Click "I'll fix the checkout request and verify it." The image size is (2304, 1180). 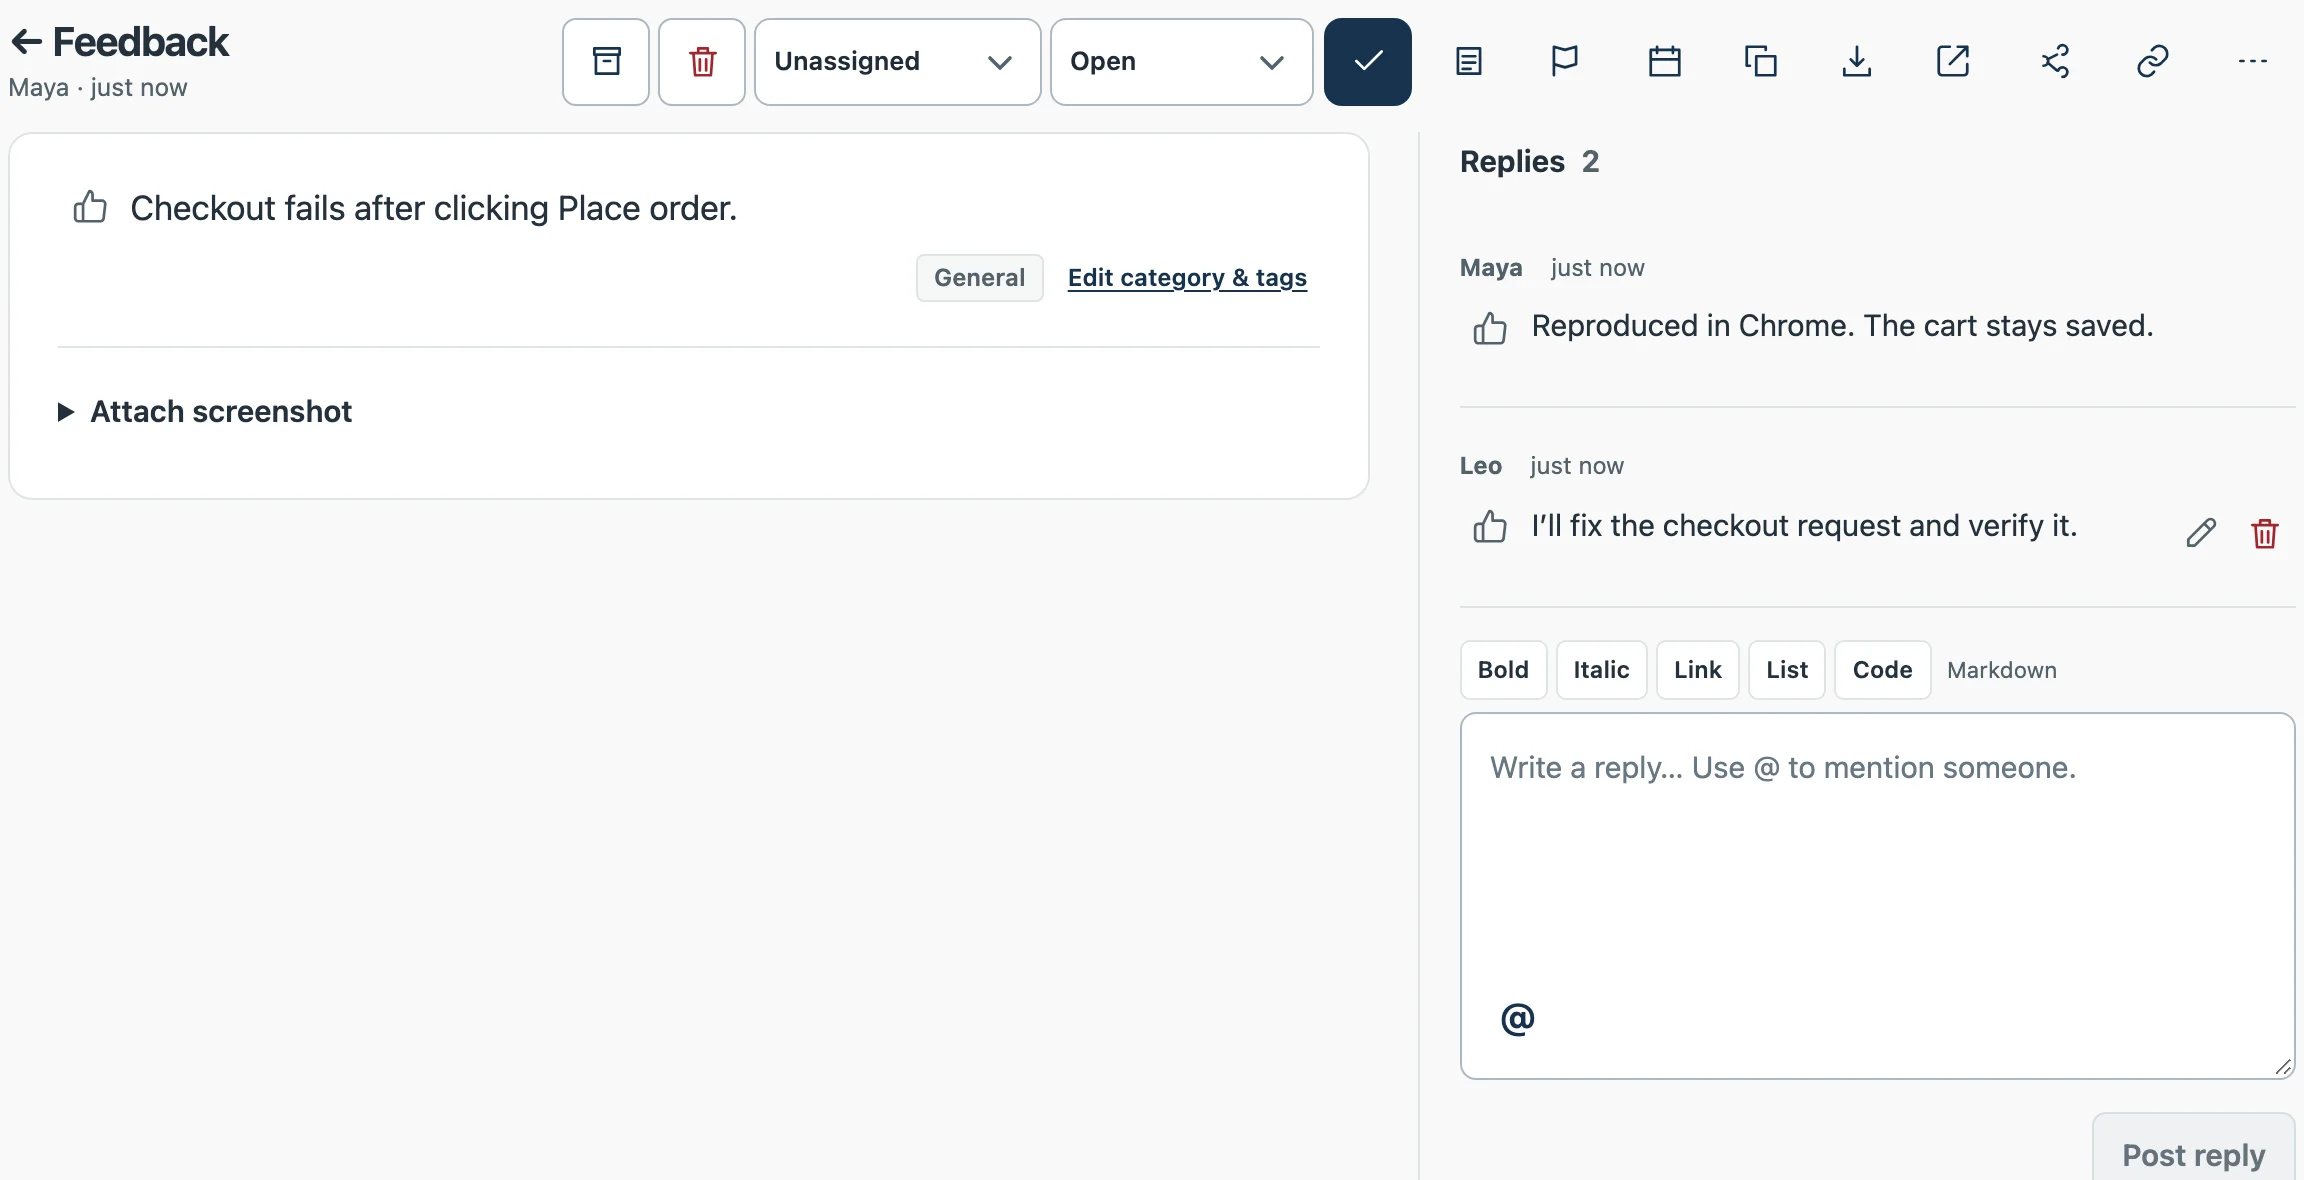(1804, 526)
